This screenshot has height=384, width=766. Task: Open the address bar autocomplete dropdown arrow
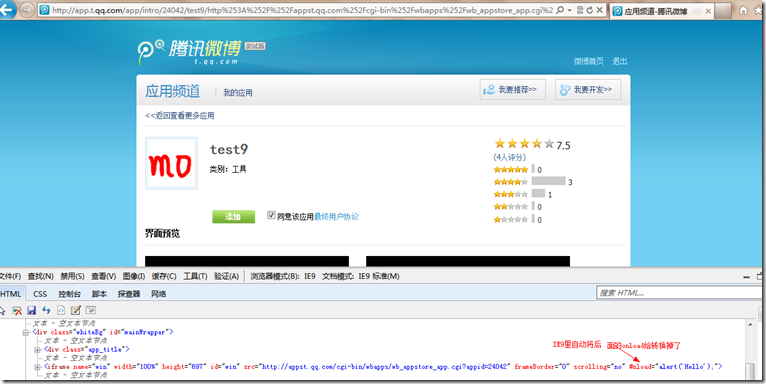pos(569,10)
